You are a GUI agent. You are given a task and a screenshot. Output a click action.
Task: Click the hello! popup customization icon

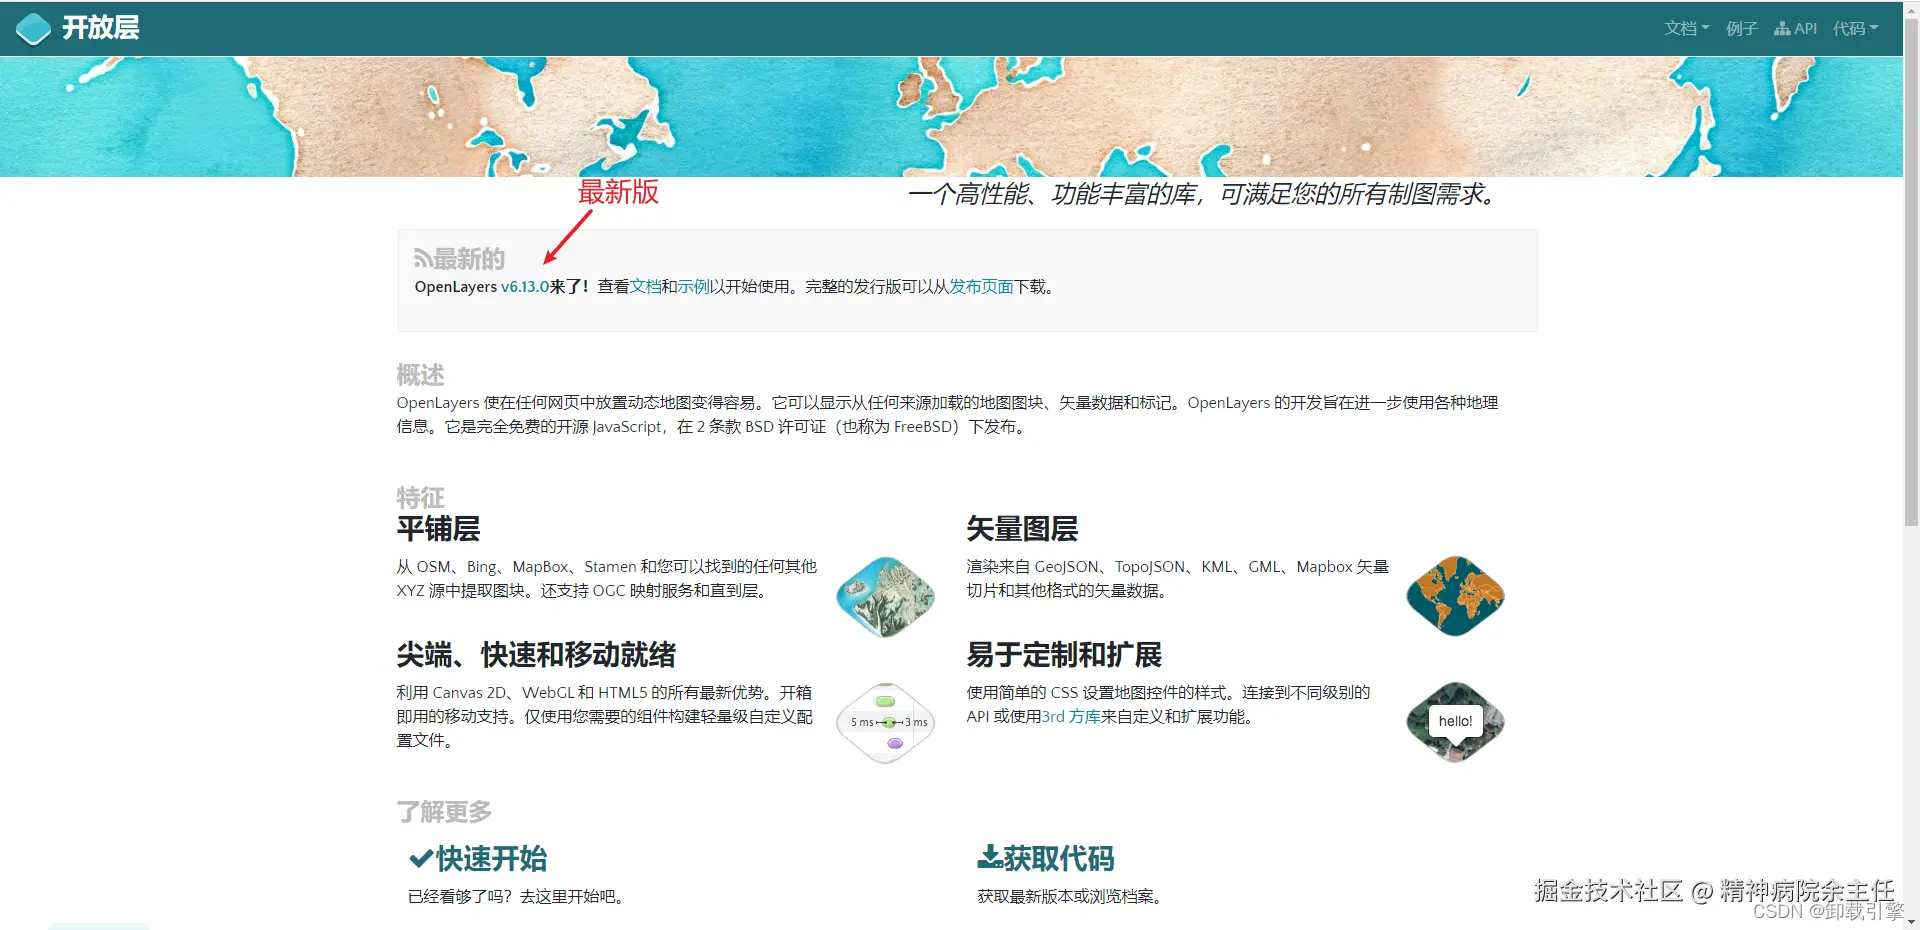pos(1454,722)
